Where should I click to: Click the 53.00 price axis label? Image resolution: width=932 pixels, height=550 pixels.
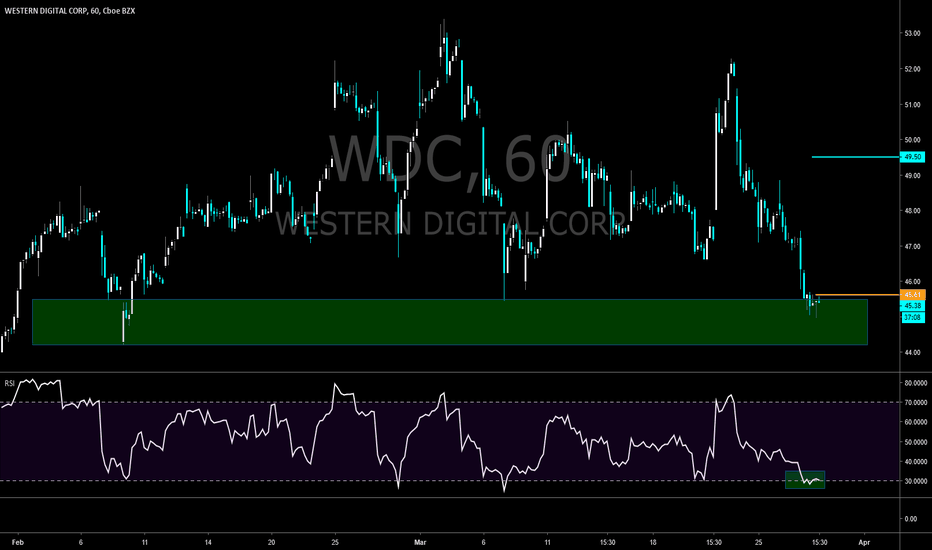[912, 33]
